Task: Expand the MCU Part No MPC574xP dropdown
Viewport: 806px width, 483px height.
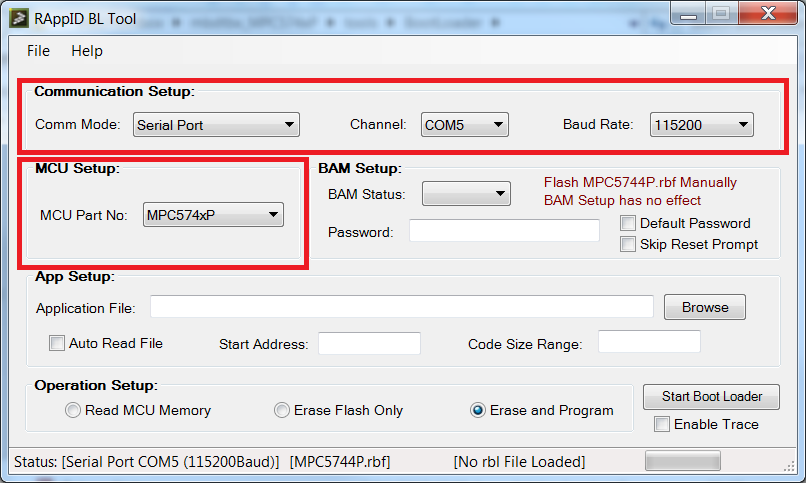Action: [x=213, y=215]
